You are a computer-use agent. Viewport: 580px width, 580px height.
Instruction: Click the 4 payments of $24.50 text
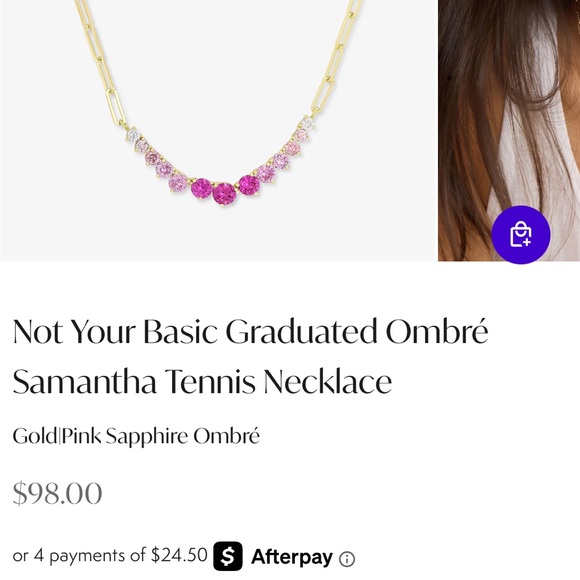tap(121, 555)
